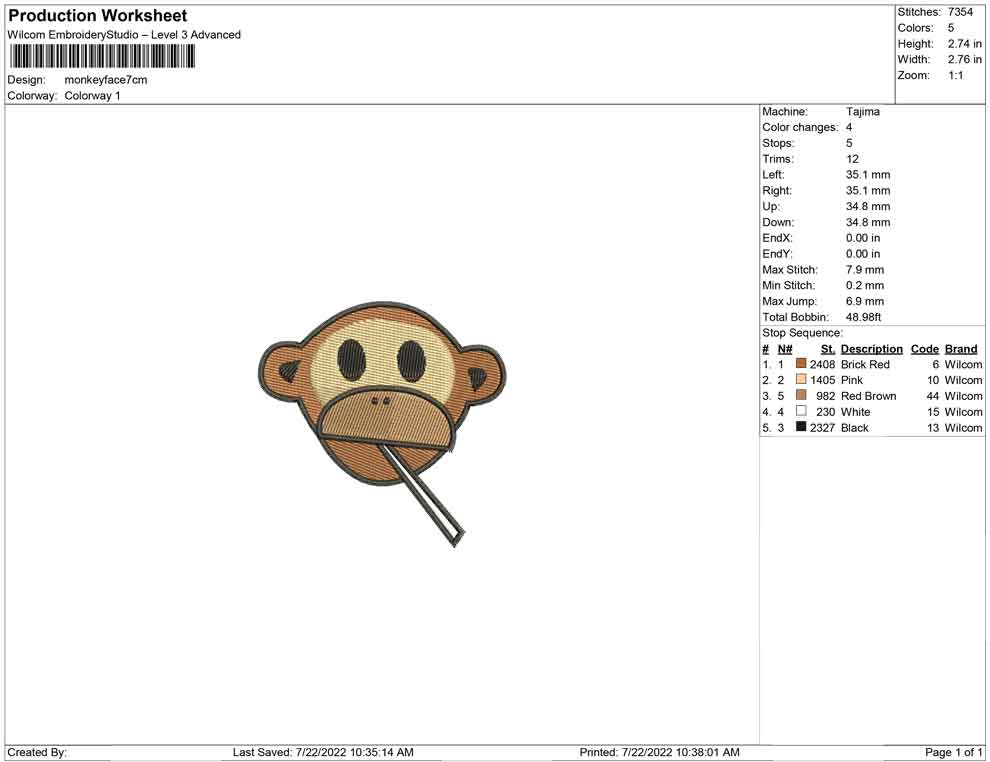Click the Tajima machine value
Image resolution: width=990 pixels, height=762 pixels.
tap(862, 112)
